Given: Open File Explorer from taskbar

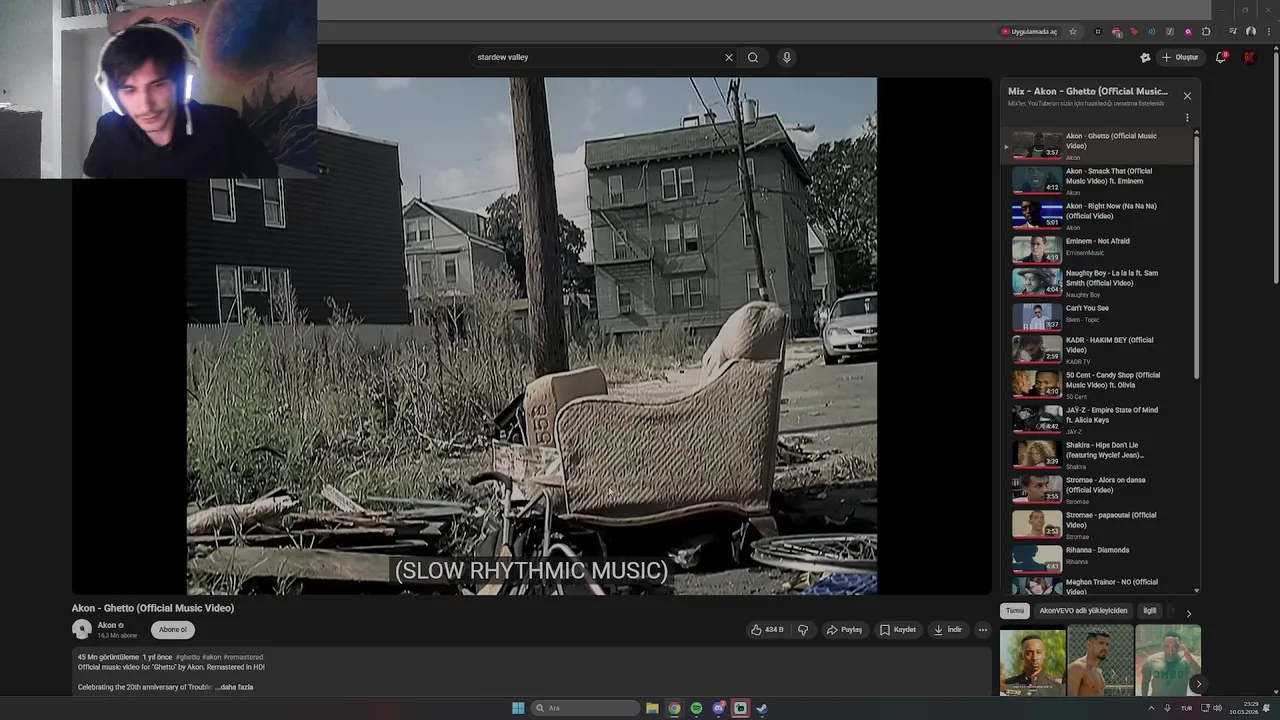Looking at the screenshot, I should (x=652, y=708).
